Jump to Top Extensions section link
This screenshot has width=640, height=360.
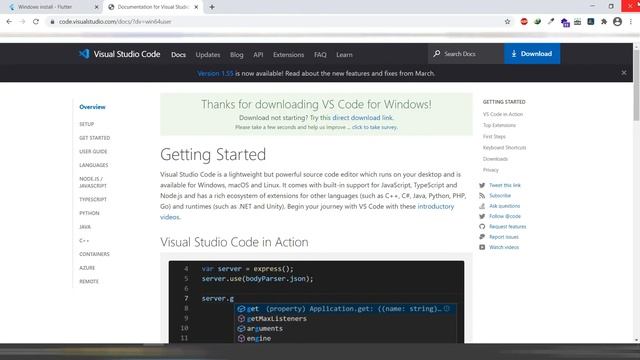tap(499, 125)
